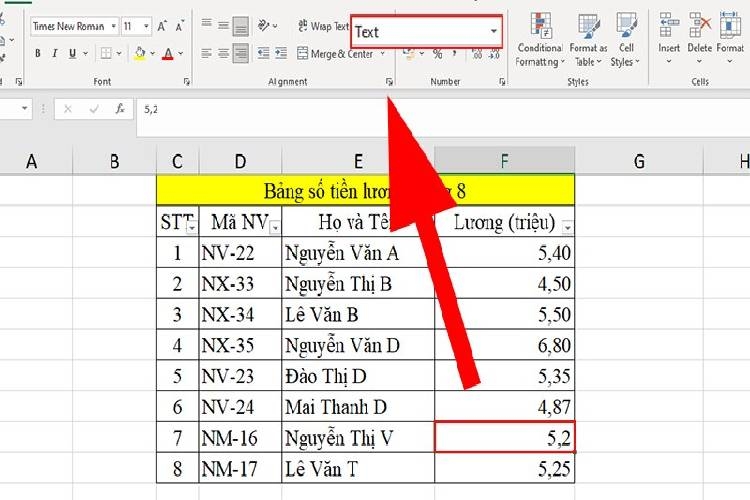Viewport: 750px width, 500px height.
Task: Open Font settings dialog launcher
Action: click(187, 82)
